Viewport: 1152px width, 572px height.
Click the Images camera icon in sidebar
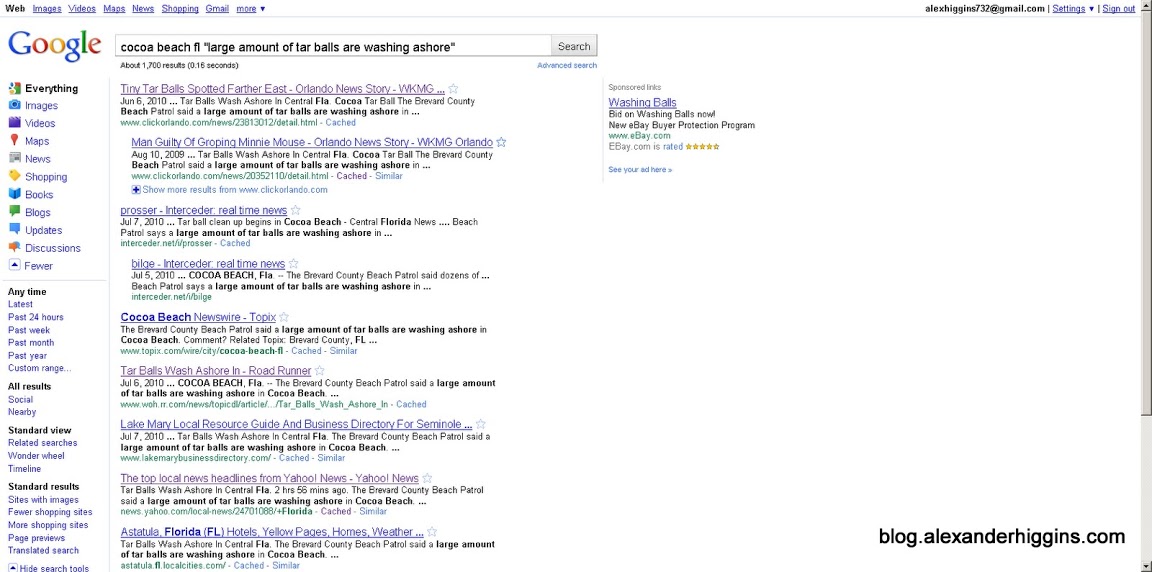click(14, 105)
